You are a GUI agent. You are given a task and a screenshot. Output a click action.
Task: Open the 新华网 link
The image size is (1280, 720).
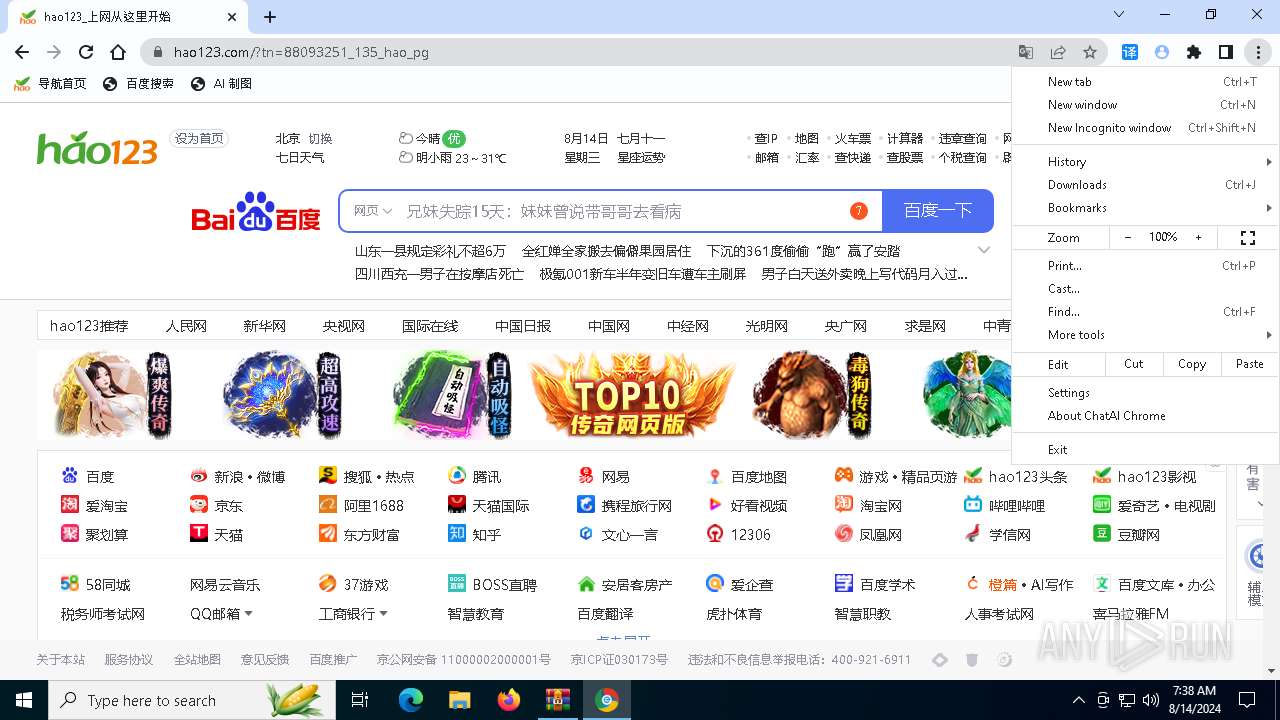pos(264,325)
